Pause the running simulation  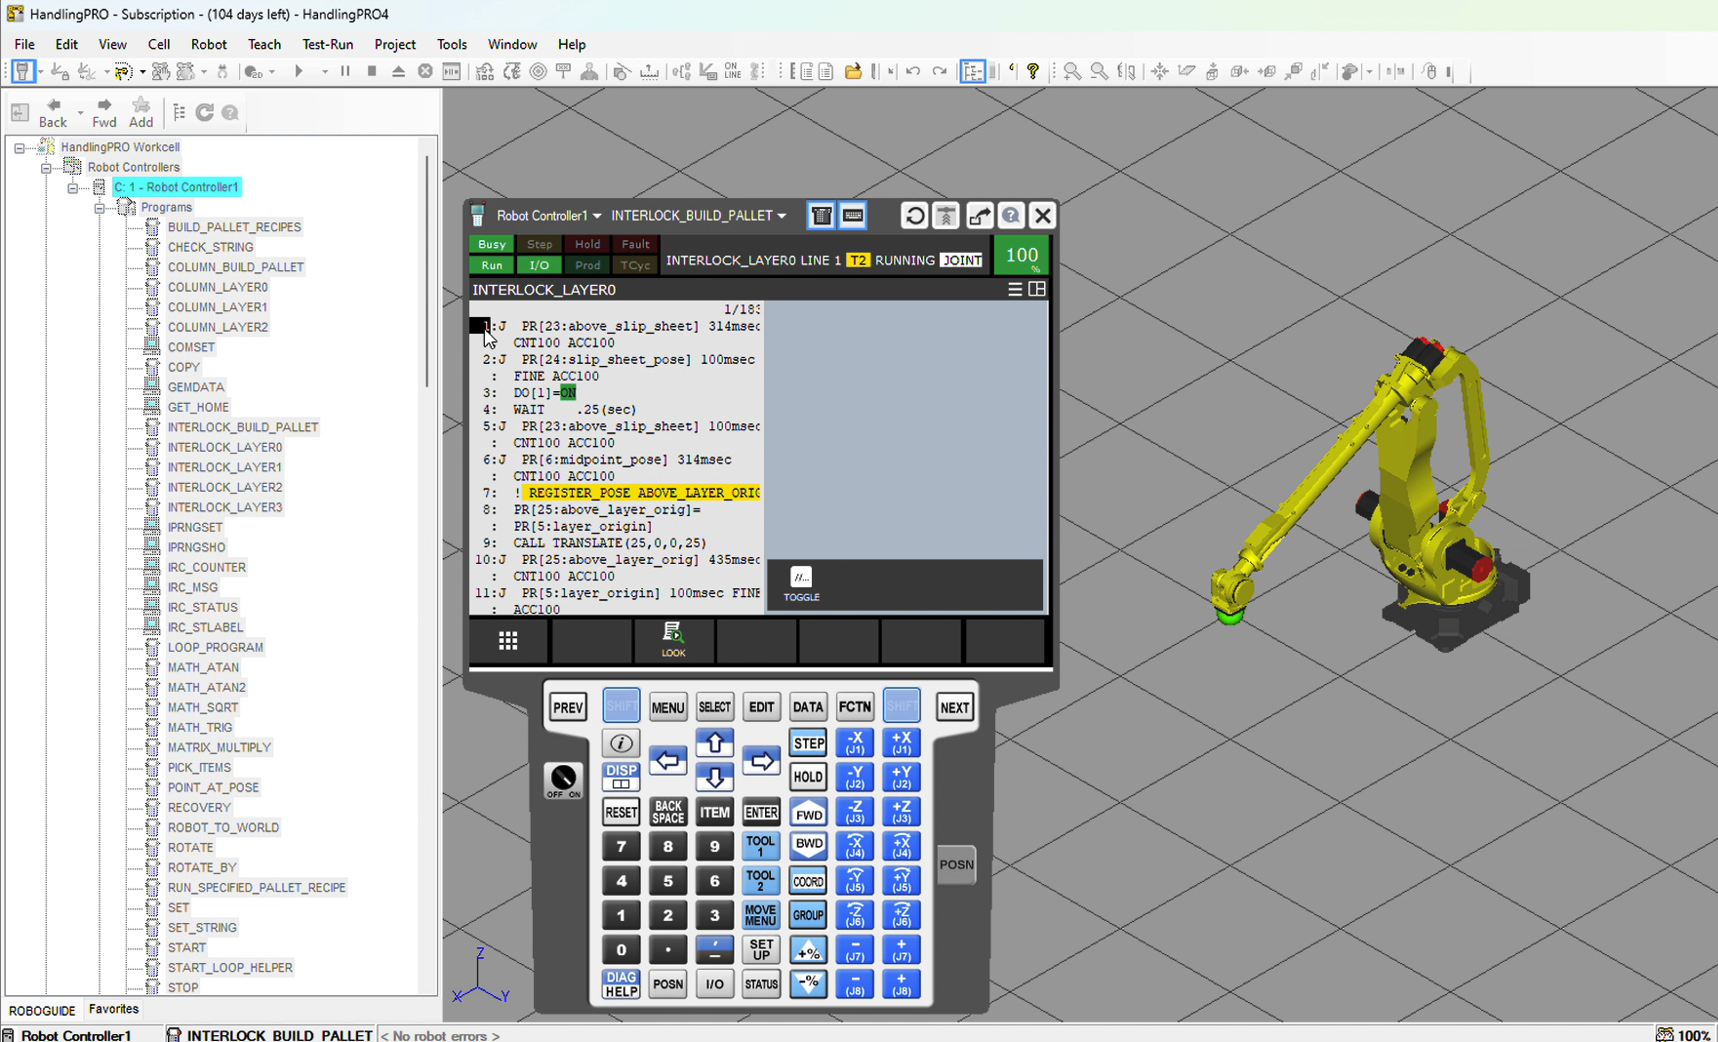343,71
